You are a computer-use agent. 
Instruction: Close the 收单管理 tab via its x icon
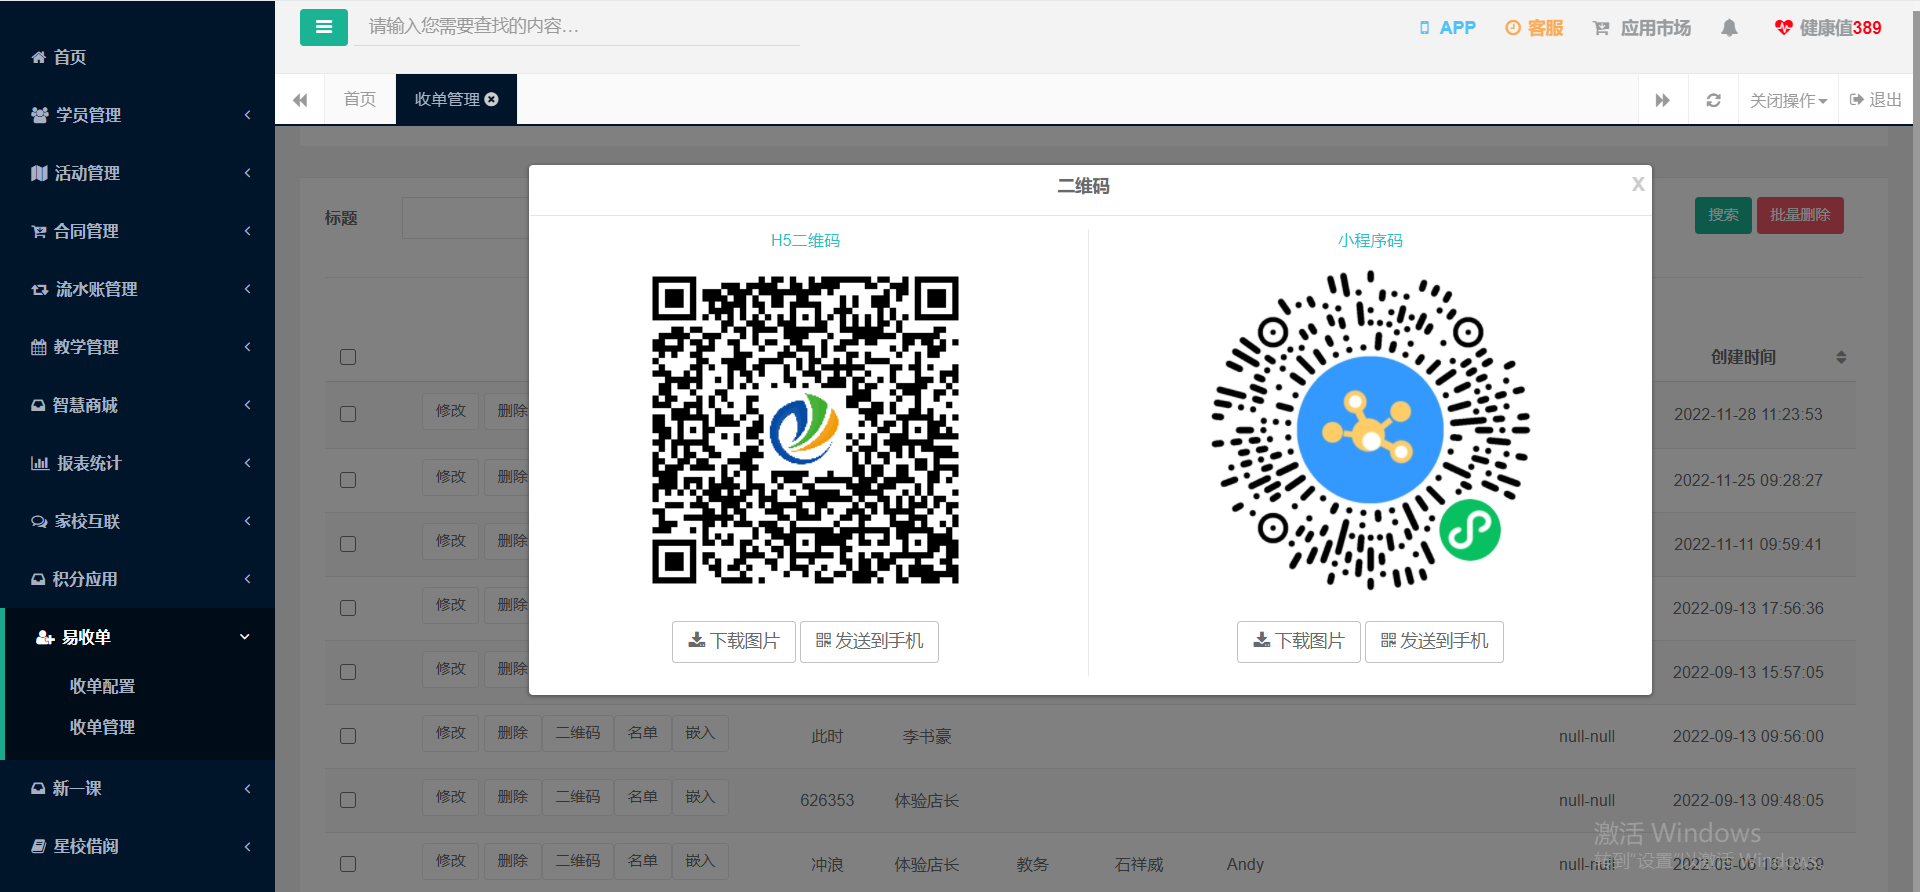(492, 99)
